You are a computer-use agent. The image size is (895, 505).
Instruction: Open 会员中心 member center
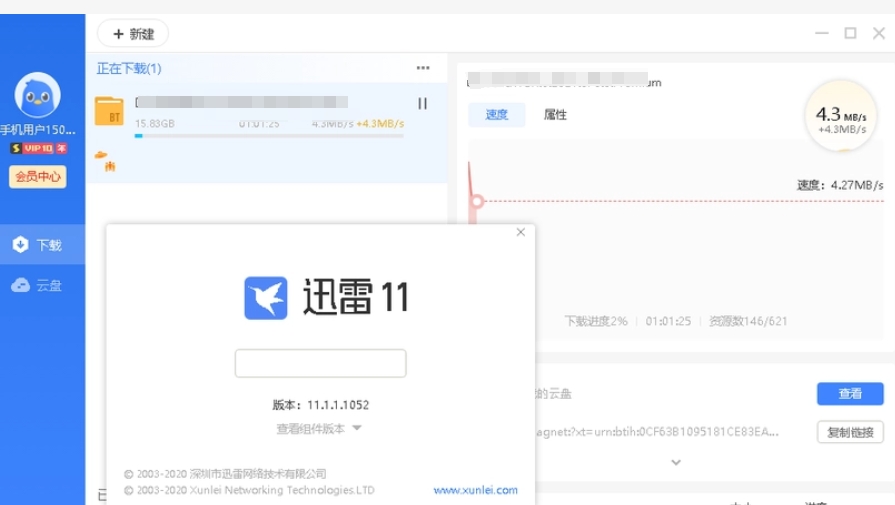coord(38,176)
